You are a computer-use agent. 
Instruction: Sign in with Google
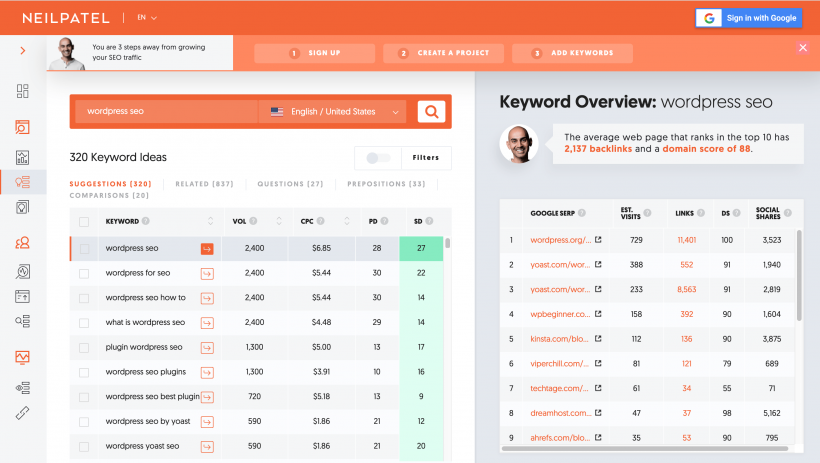[x=749, y=18]
